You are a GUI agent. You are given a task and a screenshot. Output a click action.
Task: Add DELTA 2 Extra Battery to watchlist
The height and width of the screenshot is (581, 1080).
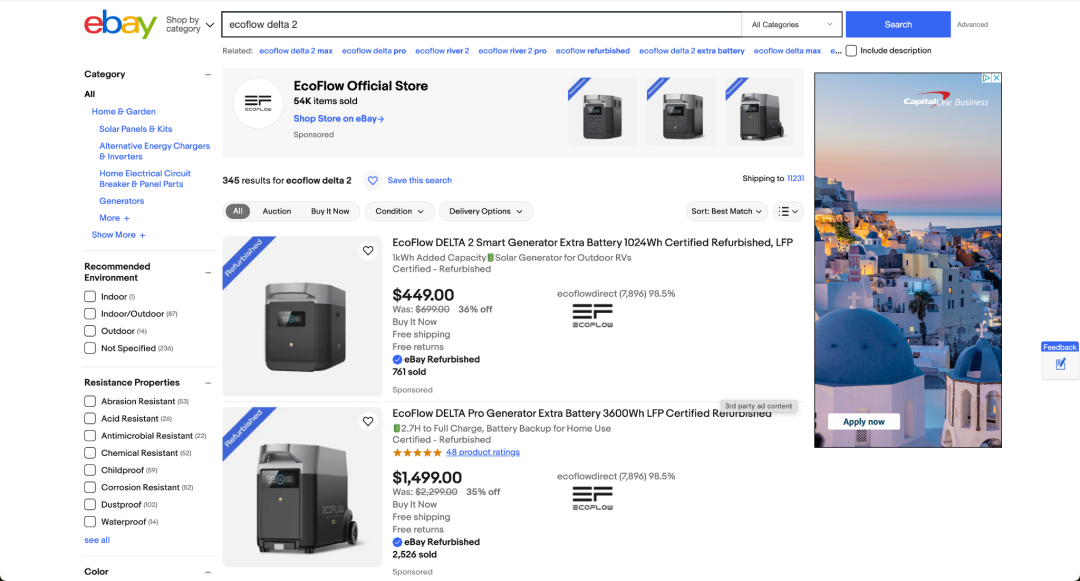(368, 251)
